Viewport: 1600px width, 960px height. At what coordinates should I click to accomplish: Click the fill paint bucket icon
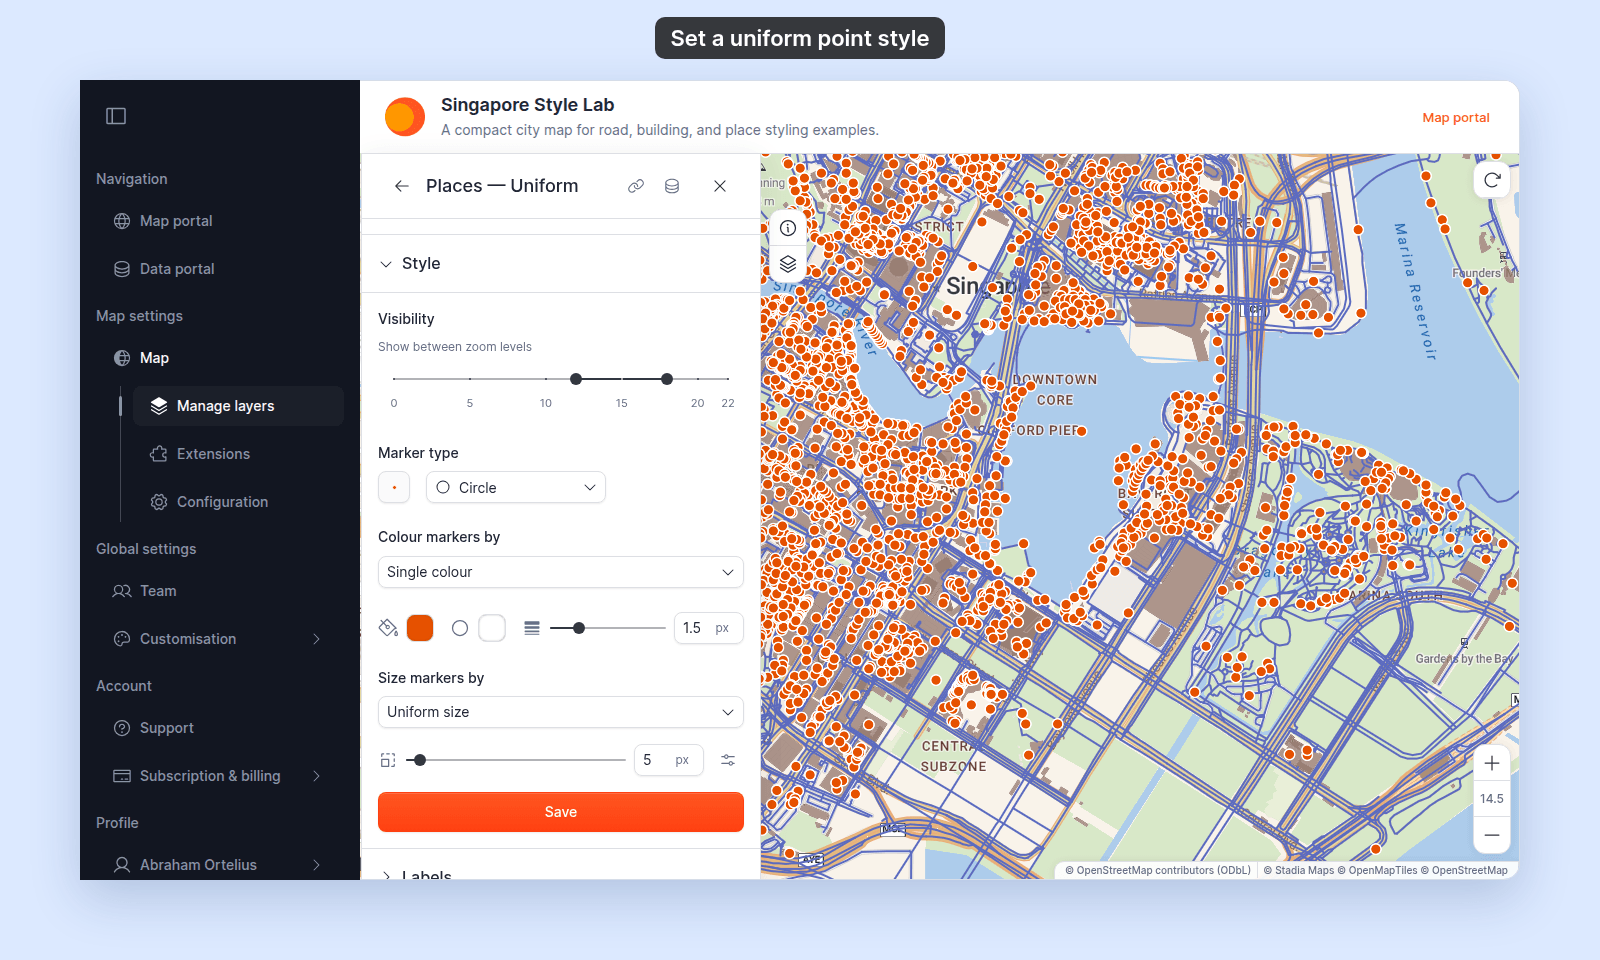pos(388,628)
